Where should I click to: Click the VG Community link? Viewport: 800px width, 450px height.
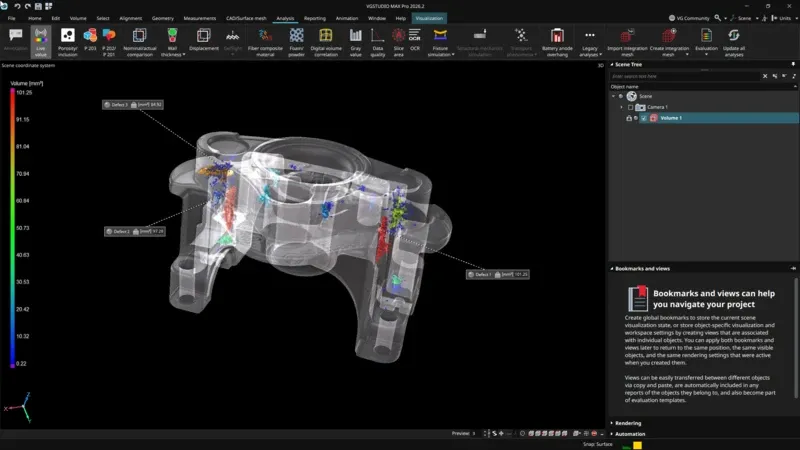(x=689, y=18)
